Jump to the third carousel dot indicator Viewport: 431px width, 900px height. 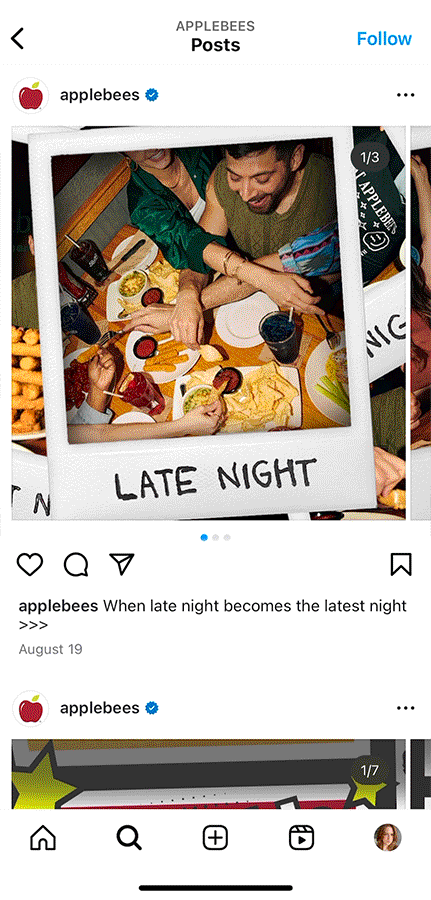[x=227, y=538]
